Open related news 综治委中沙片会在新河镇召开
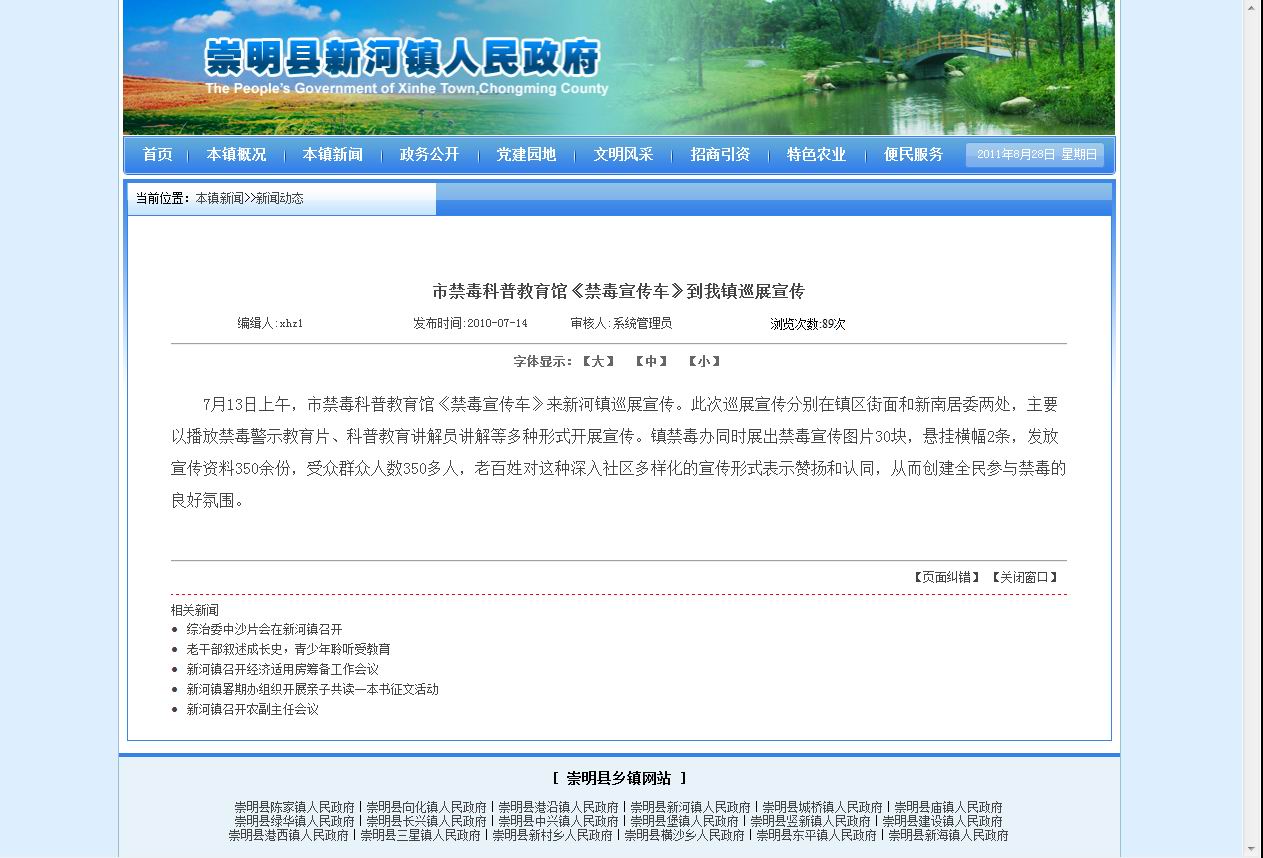 (264, 629)
